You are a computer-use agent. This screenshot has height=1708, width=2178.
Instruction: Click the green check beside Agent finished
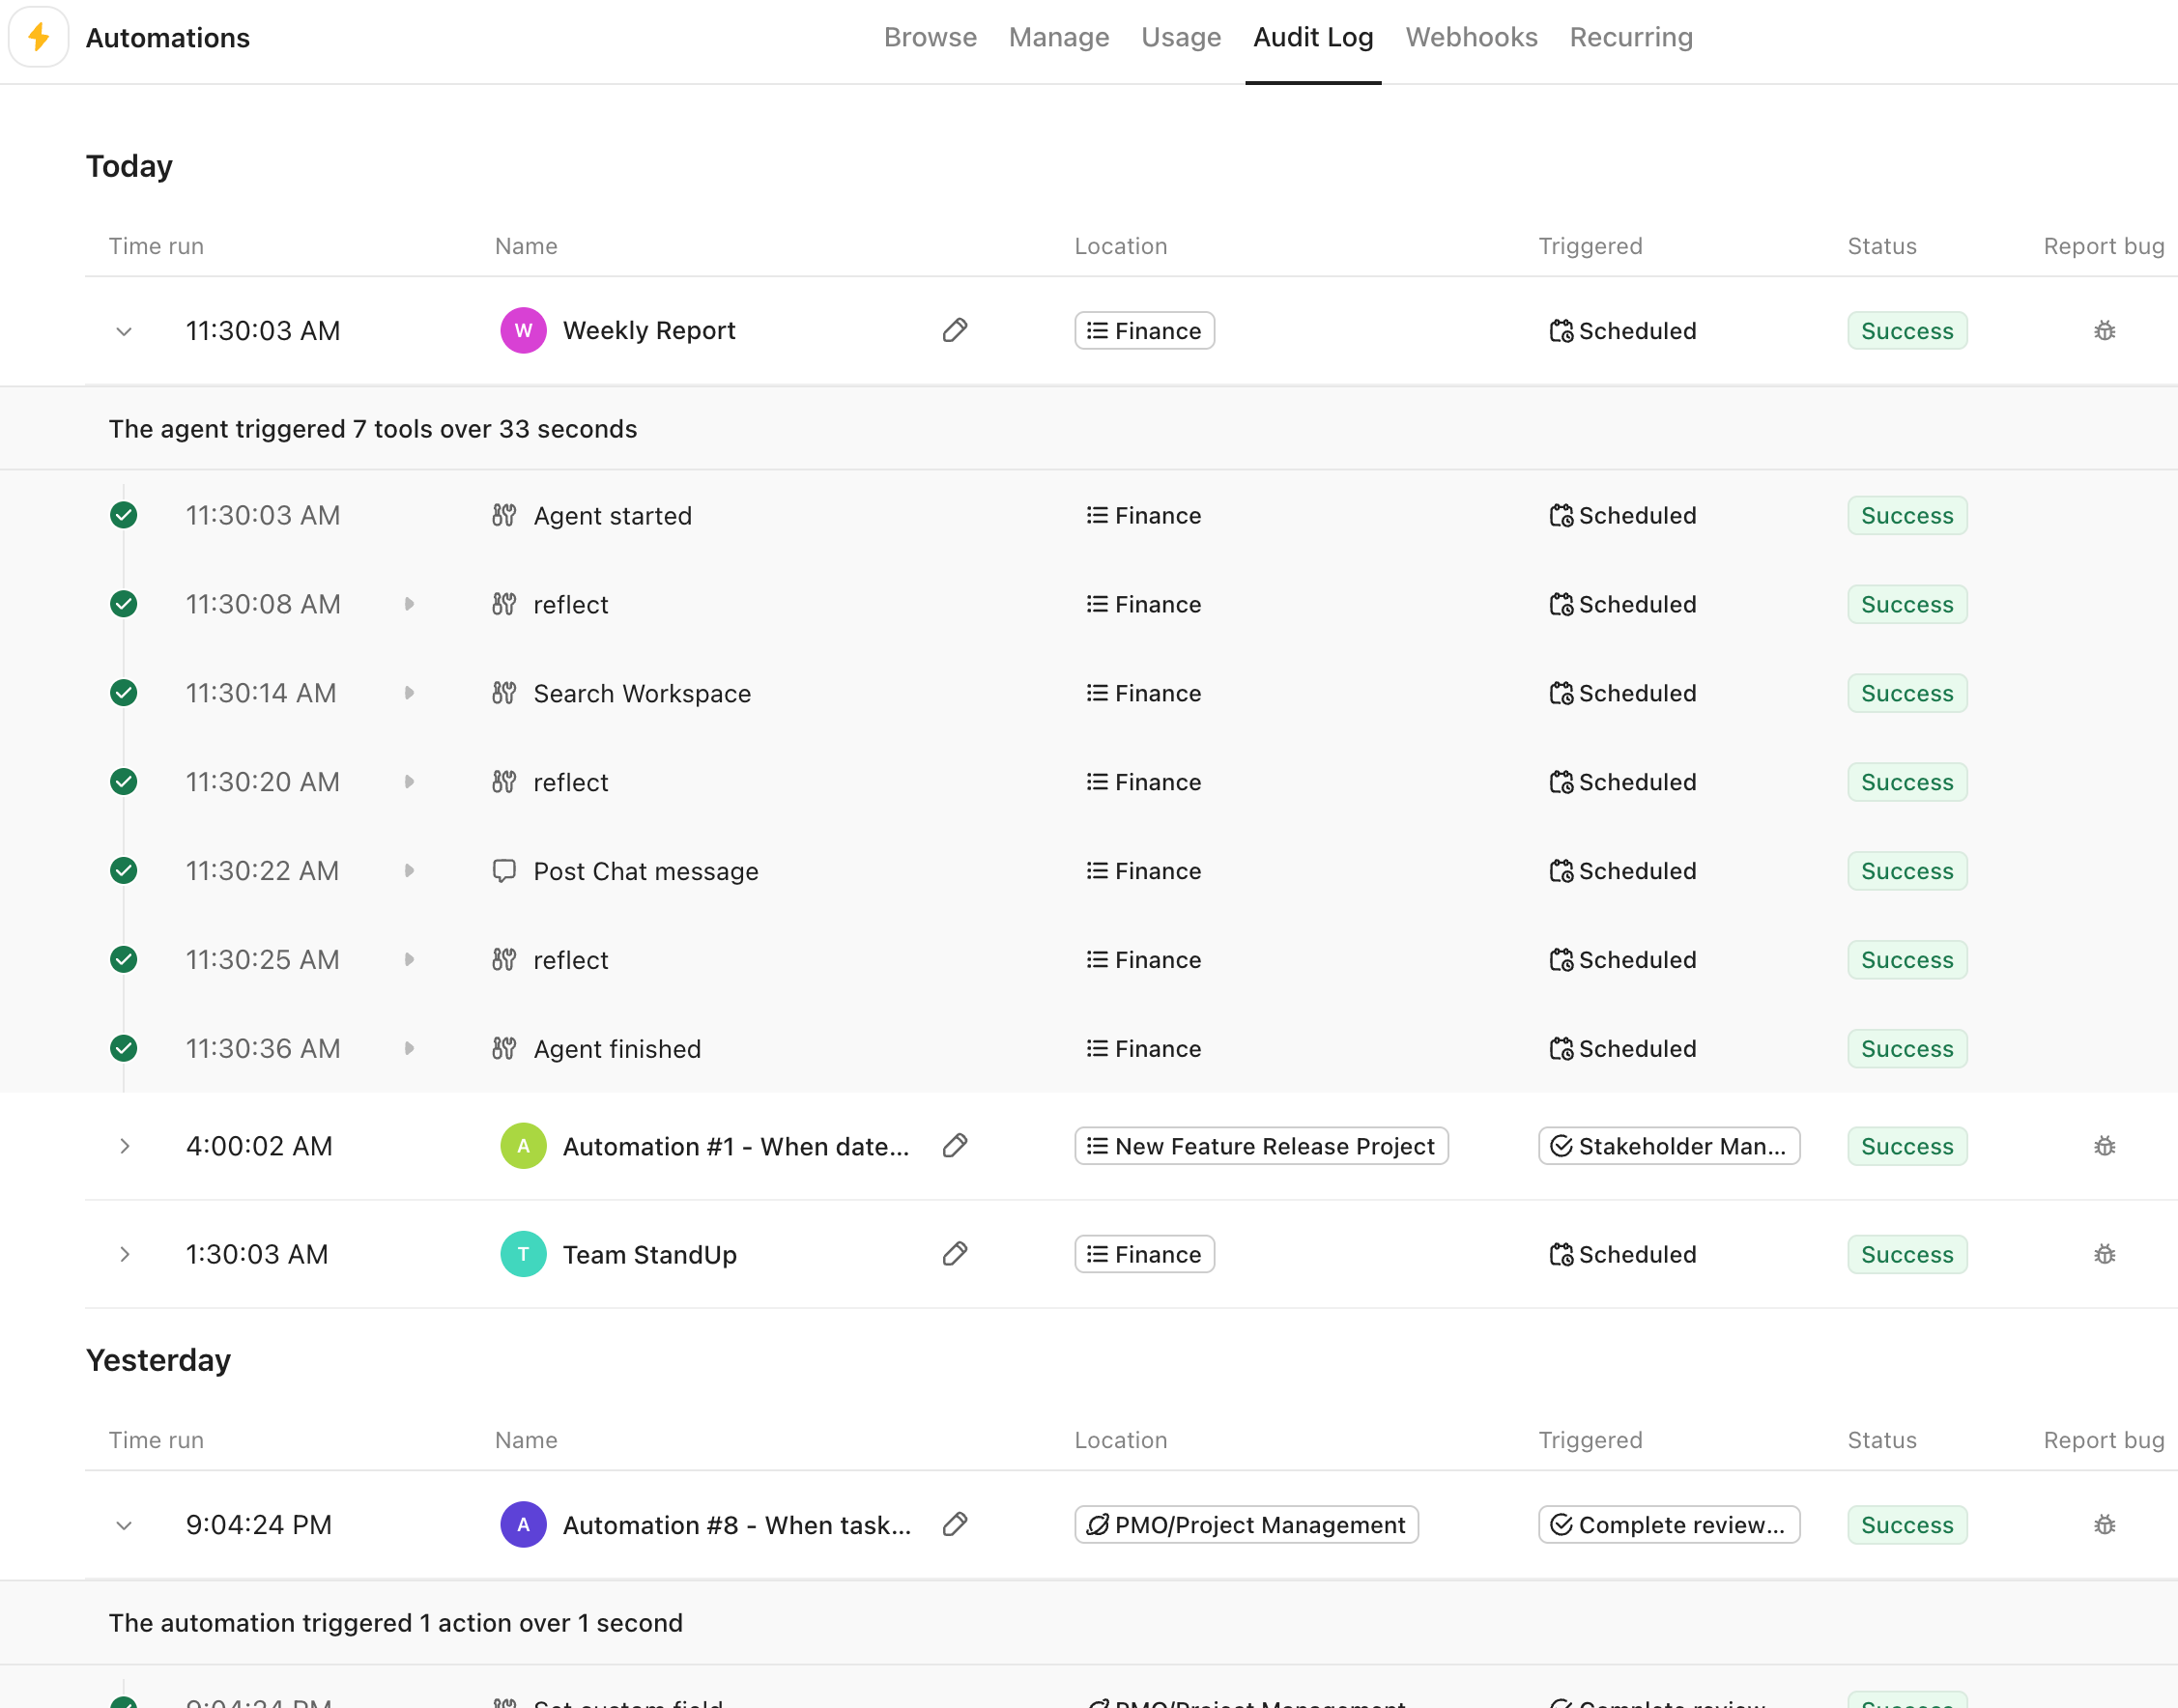pos(124,1048)
